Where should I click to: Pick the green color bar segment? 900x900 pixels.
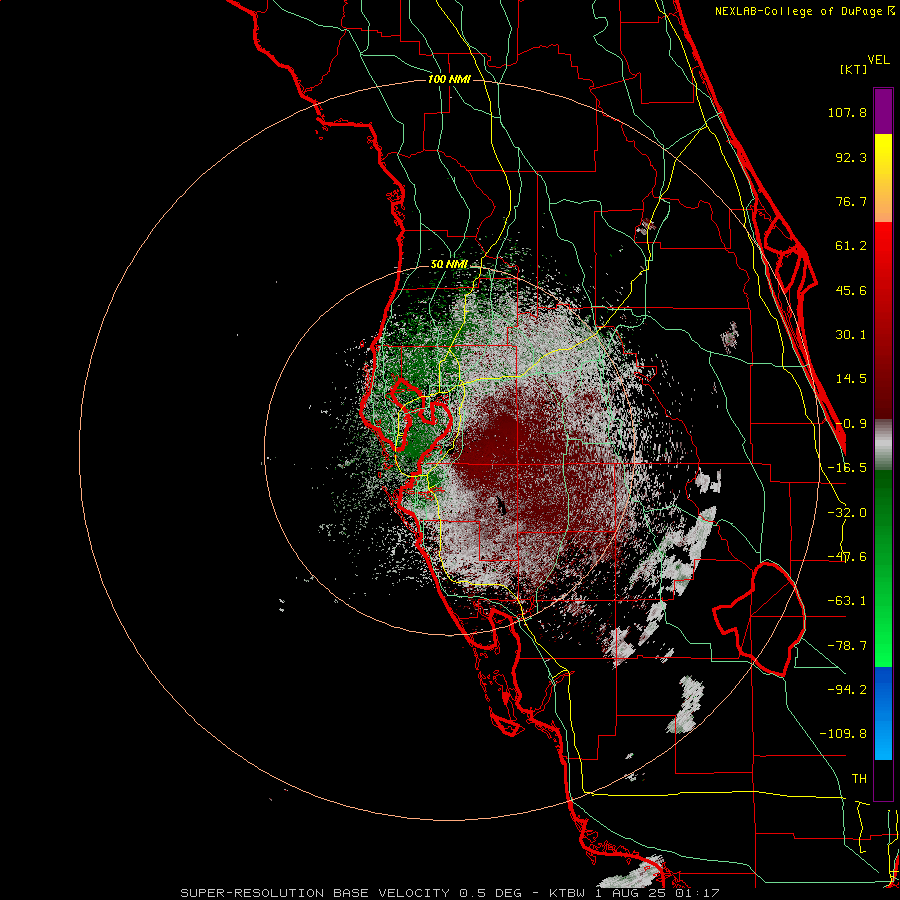click(883, 568)
